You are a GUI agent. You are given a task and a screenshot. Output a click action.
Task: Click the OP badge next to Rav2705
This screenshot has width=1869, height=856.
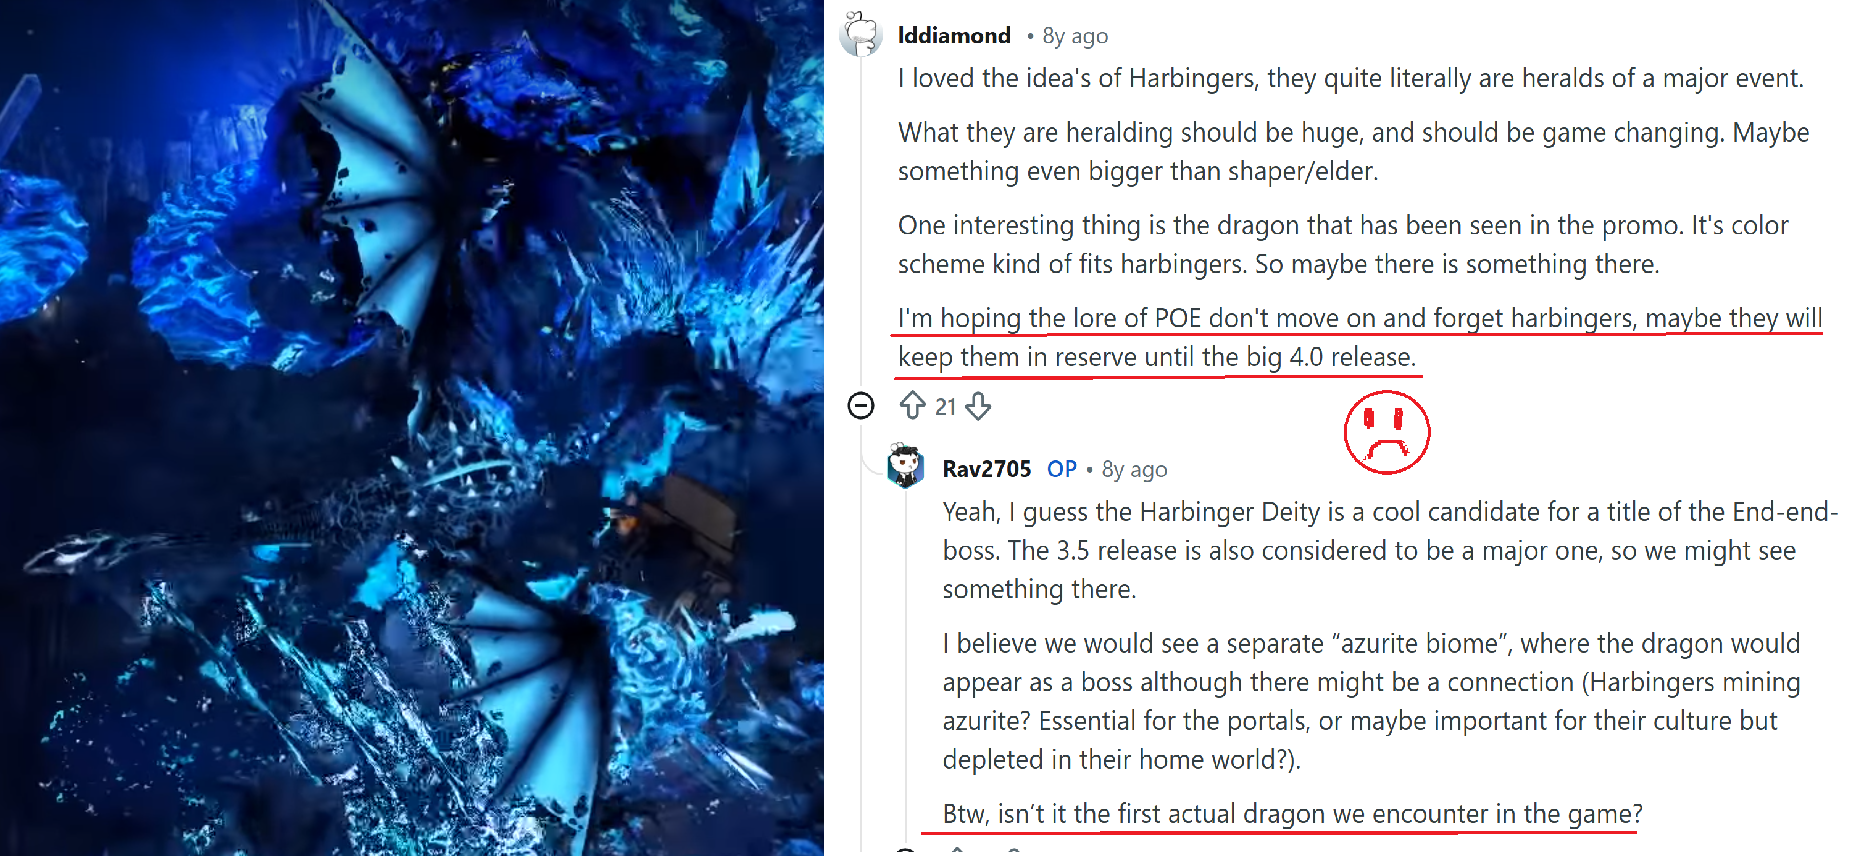pos(1062,469)
